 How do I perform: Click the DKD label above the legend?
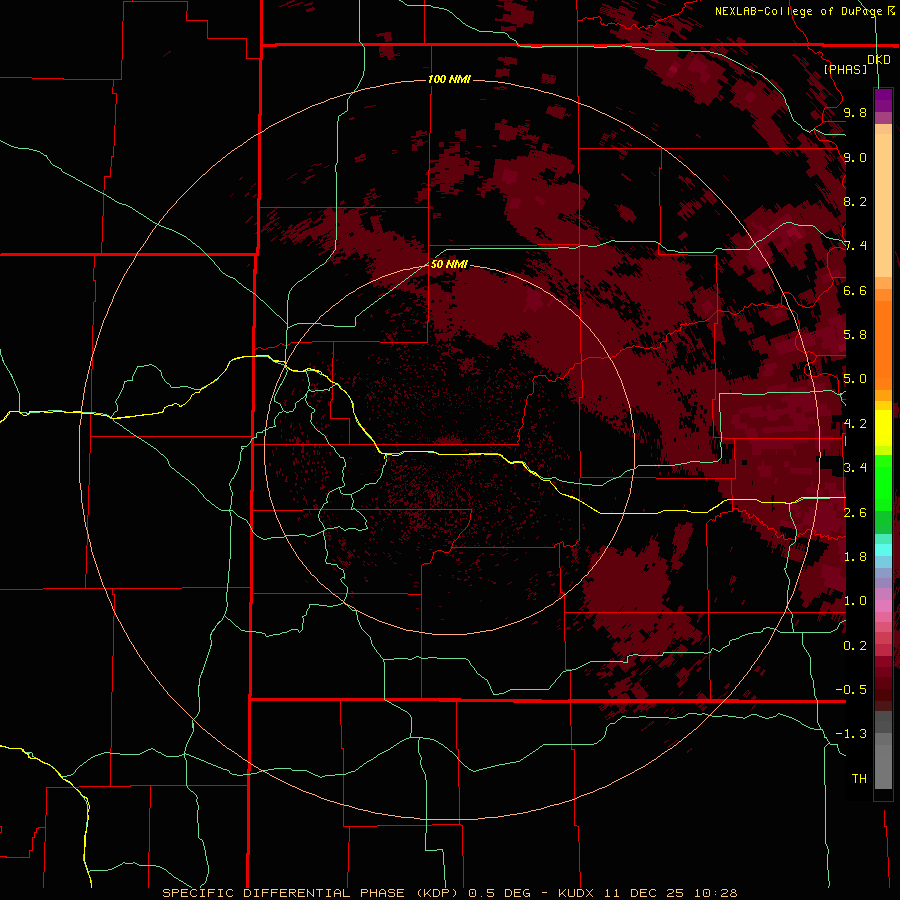879,59
